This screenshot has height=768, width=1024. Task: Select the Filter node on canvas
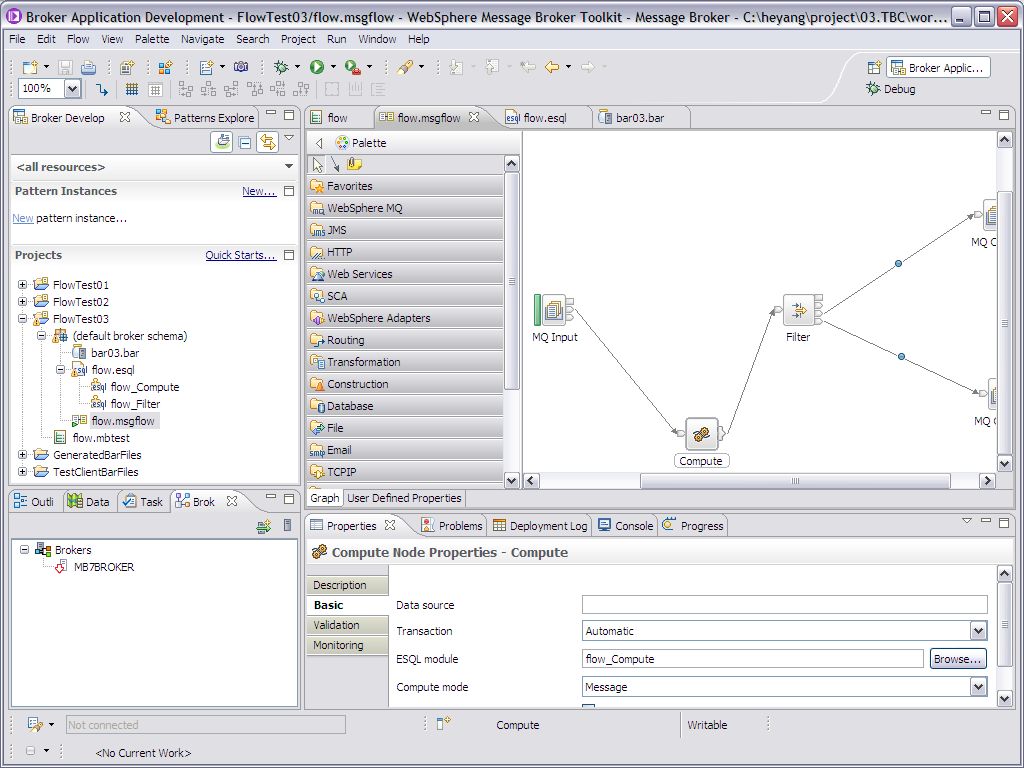(799, 310)
